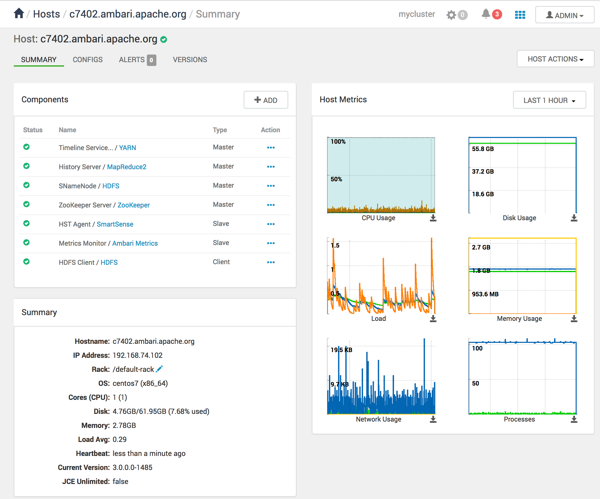Download CPU Usage chart data

pos(433,218)
